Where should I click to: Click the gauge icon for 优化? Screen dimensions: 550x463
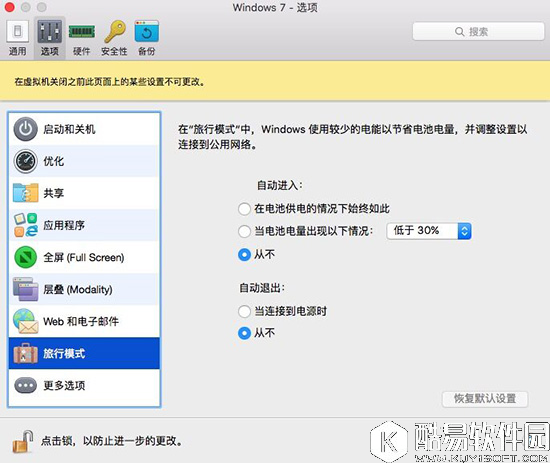25,161
